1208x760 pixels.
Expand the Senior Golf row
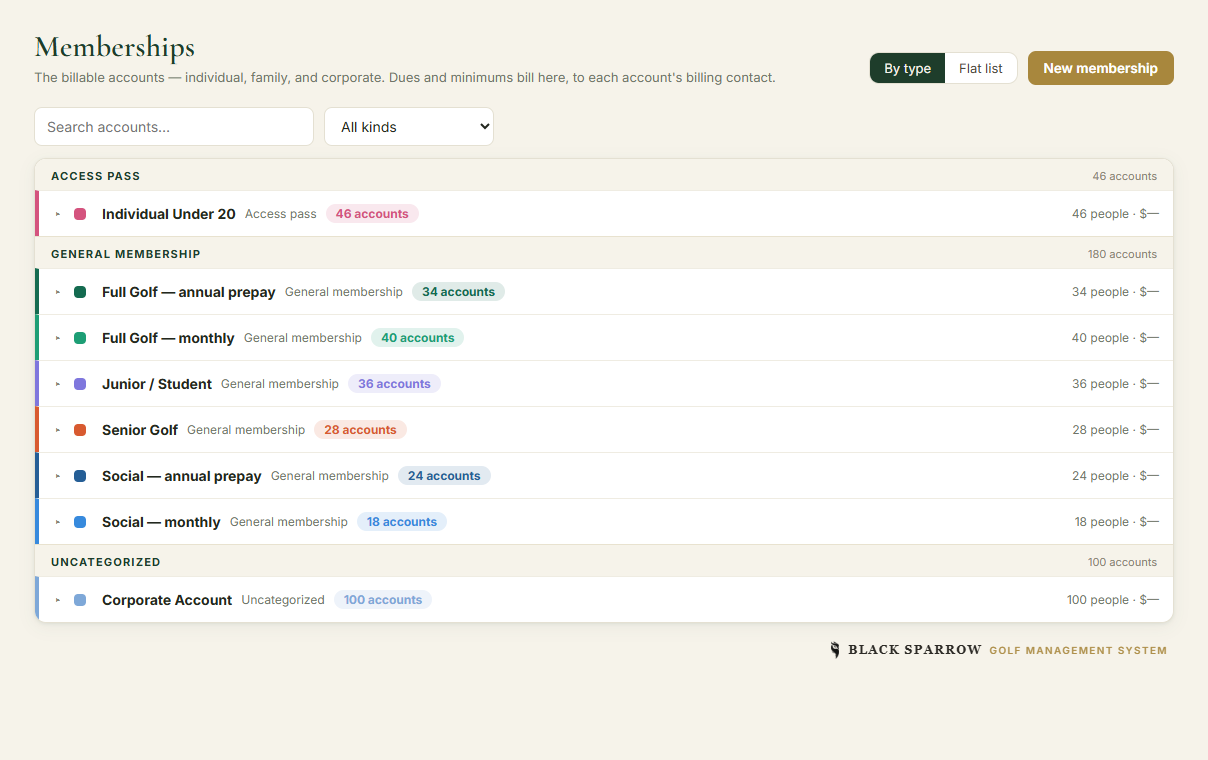point(58,430)
